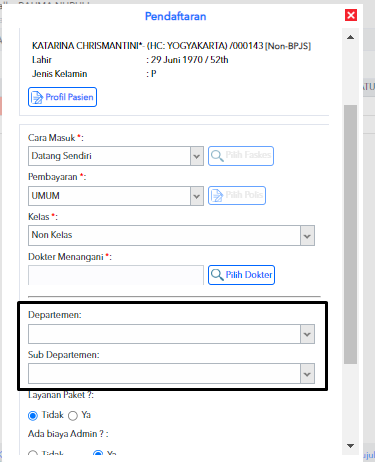Expand the Sub Departemen dropdown arrow
375x462 pixels.
[x=307, y=374]
